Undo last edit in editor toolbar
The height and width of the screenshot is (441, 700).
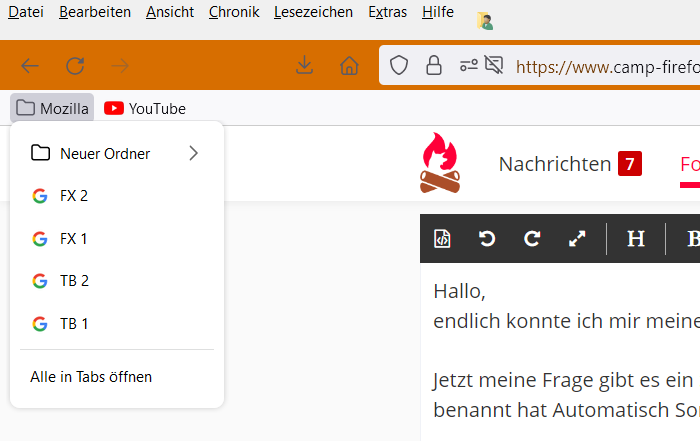(x=487, y=238)
